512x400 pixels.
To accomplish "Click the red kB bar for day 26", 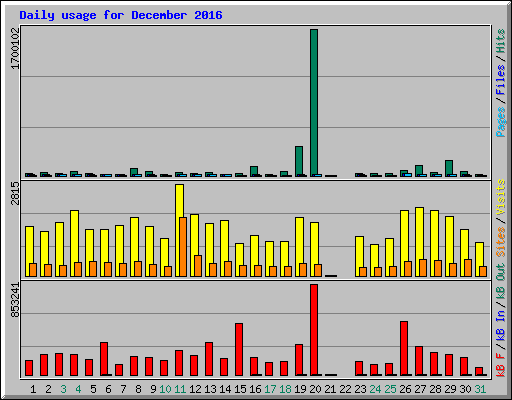I will coord(404,348).
